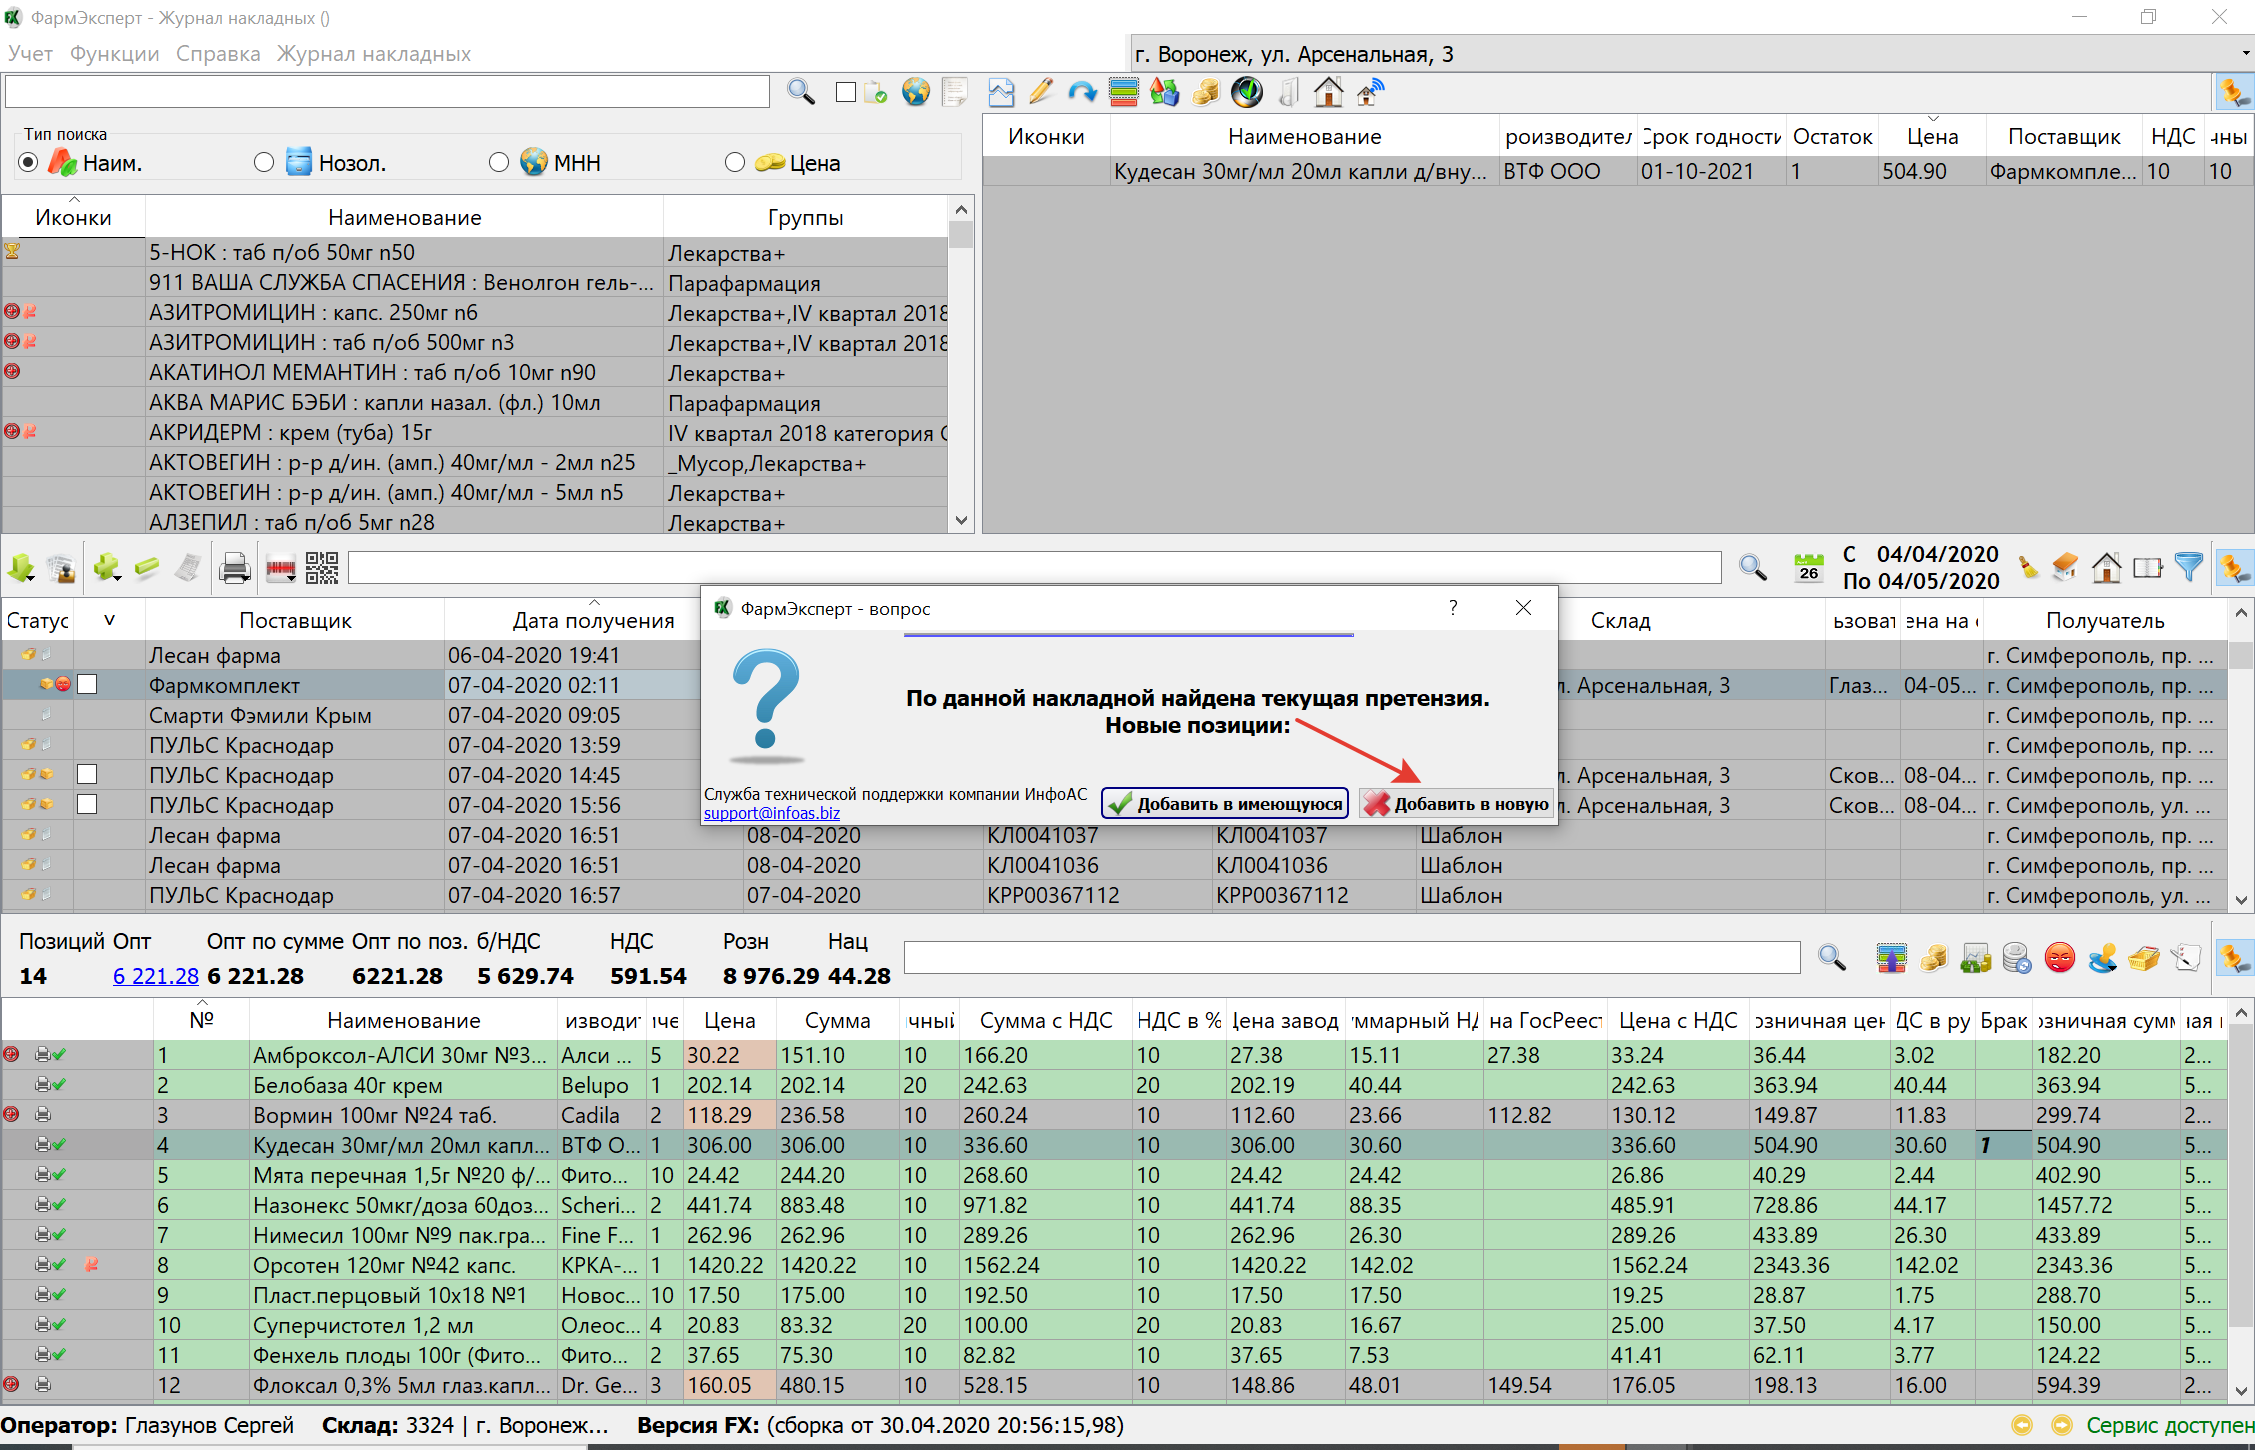This screenshot has width=2255, height=1450.
Task: Click the angry red face icon
Action: click(x=2060, y=958)
